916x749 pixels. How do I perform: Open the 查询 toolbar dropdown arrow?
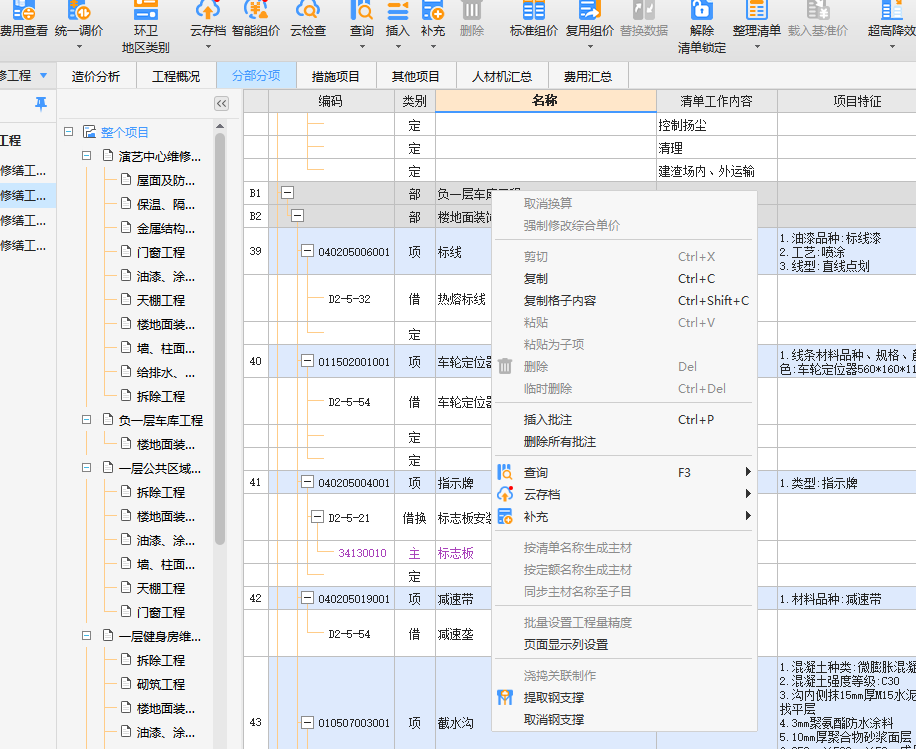[362, 47]
